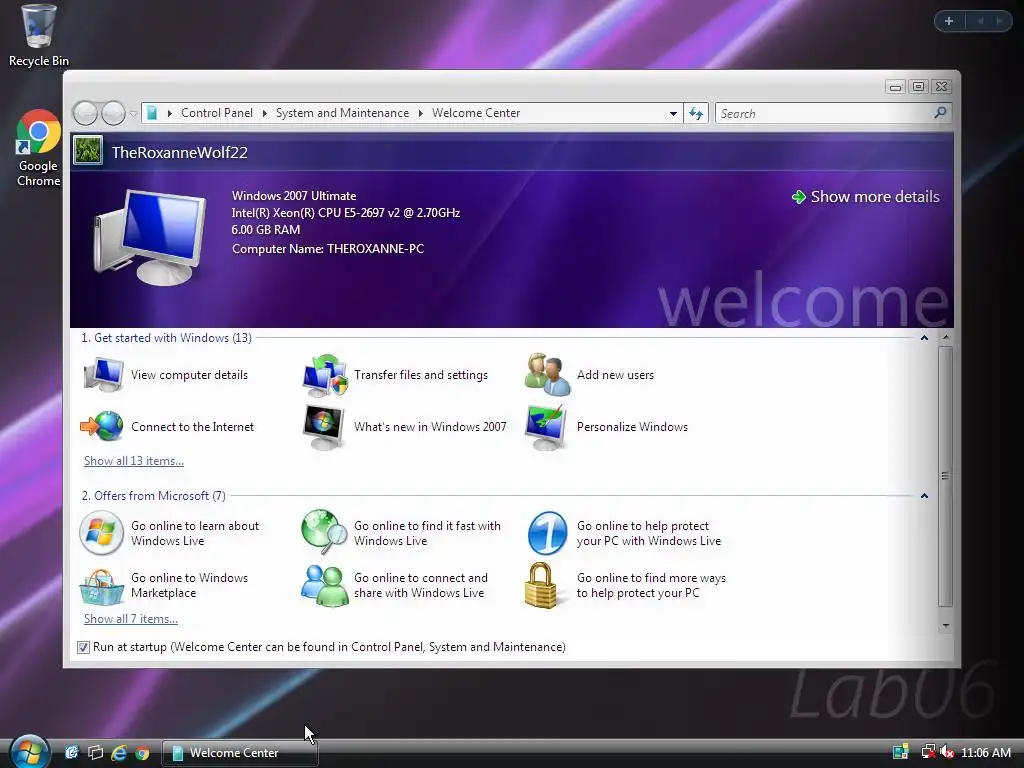Screen dimensions: 1024x768
Task: Open What's new in Windows 2007 icon
Action: coord(324,427)
